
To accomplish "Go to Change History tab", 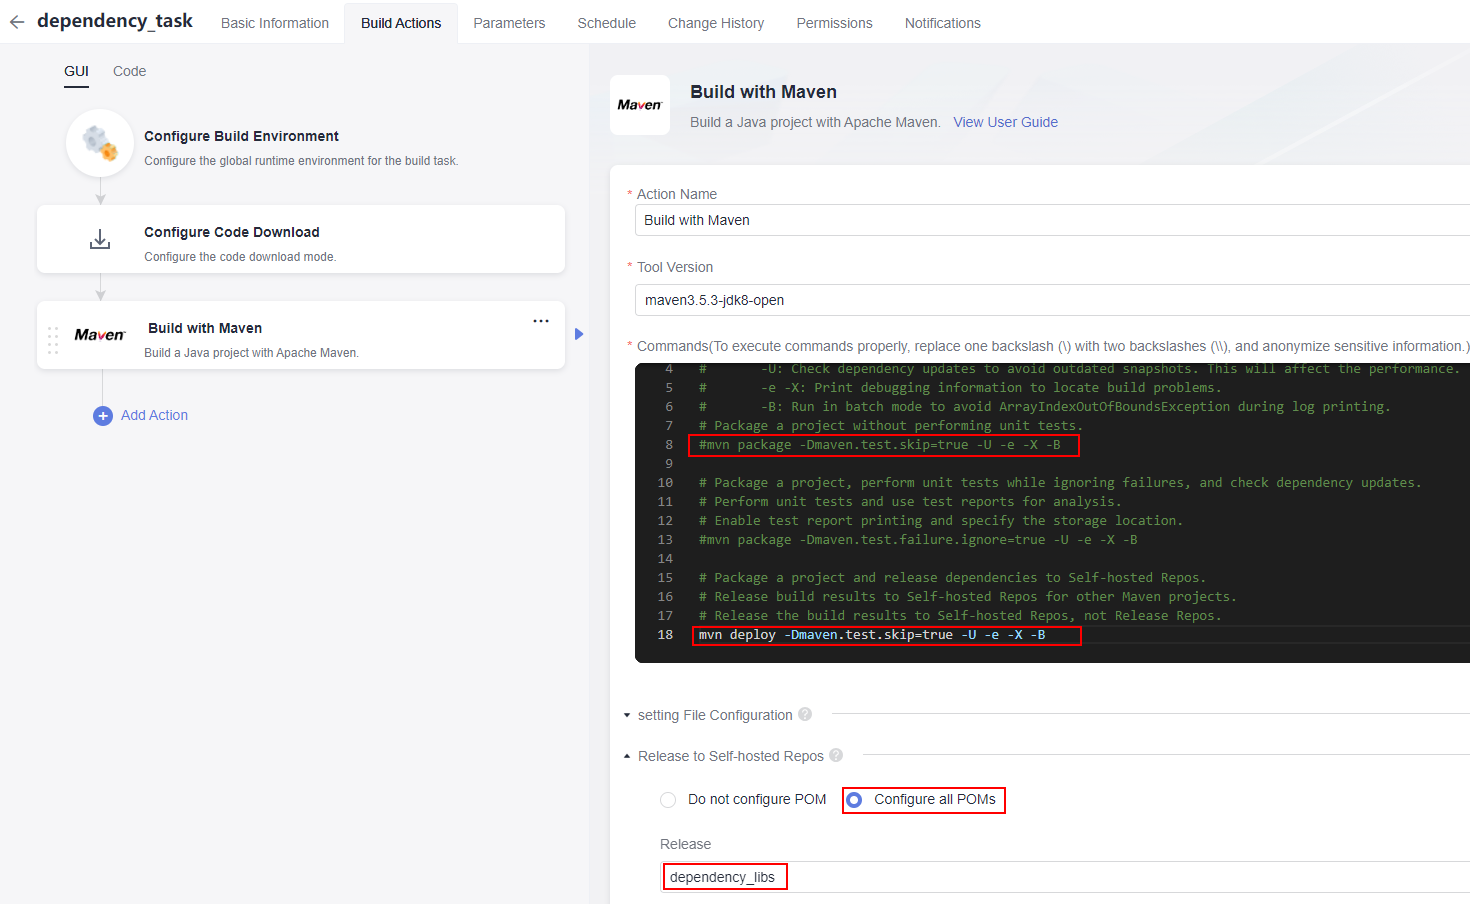I will pyautogui.click(x=716, y=23).
